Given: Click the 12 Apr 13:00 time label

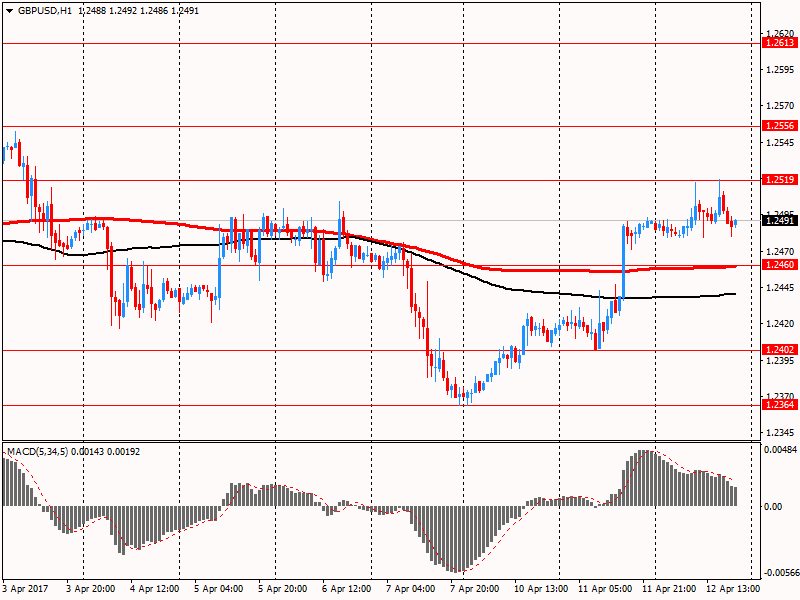Looking at the screenshot, I should 733,589.
